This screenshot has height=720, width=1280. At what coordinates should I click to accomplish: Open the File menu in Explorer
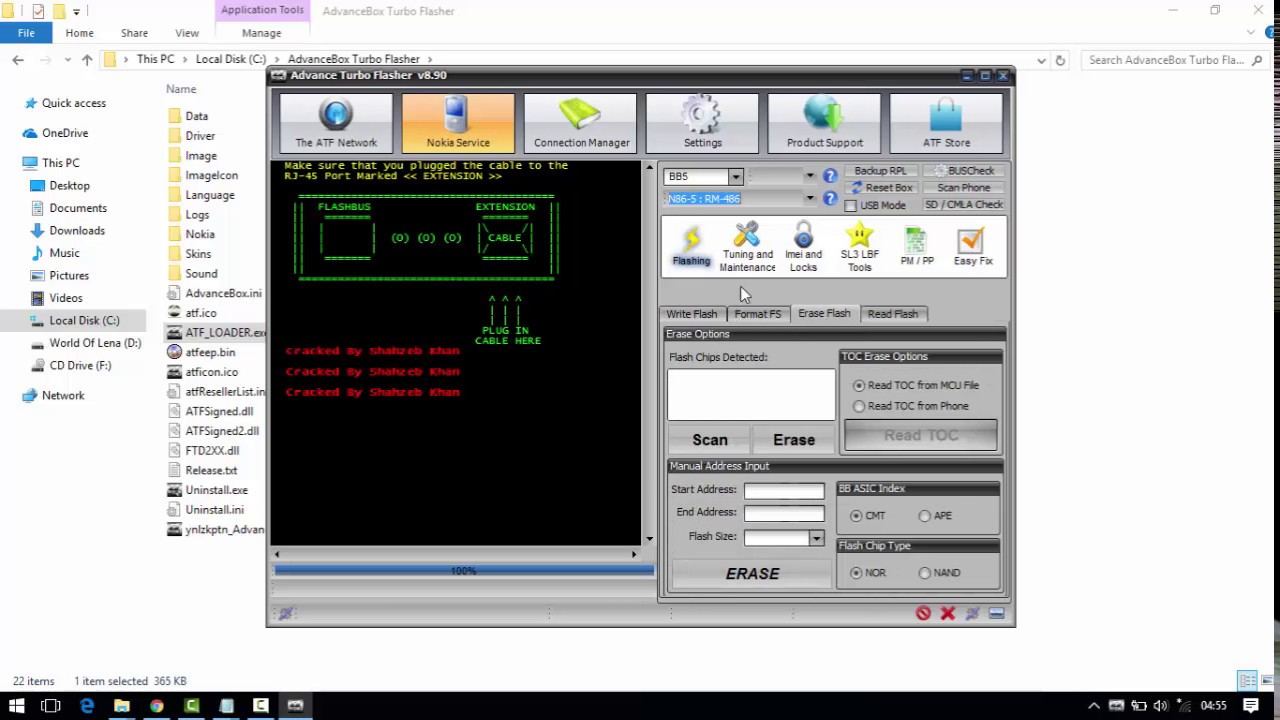(x=26, y=33)
